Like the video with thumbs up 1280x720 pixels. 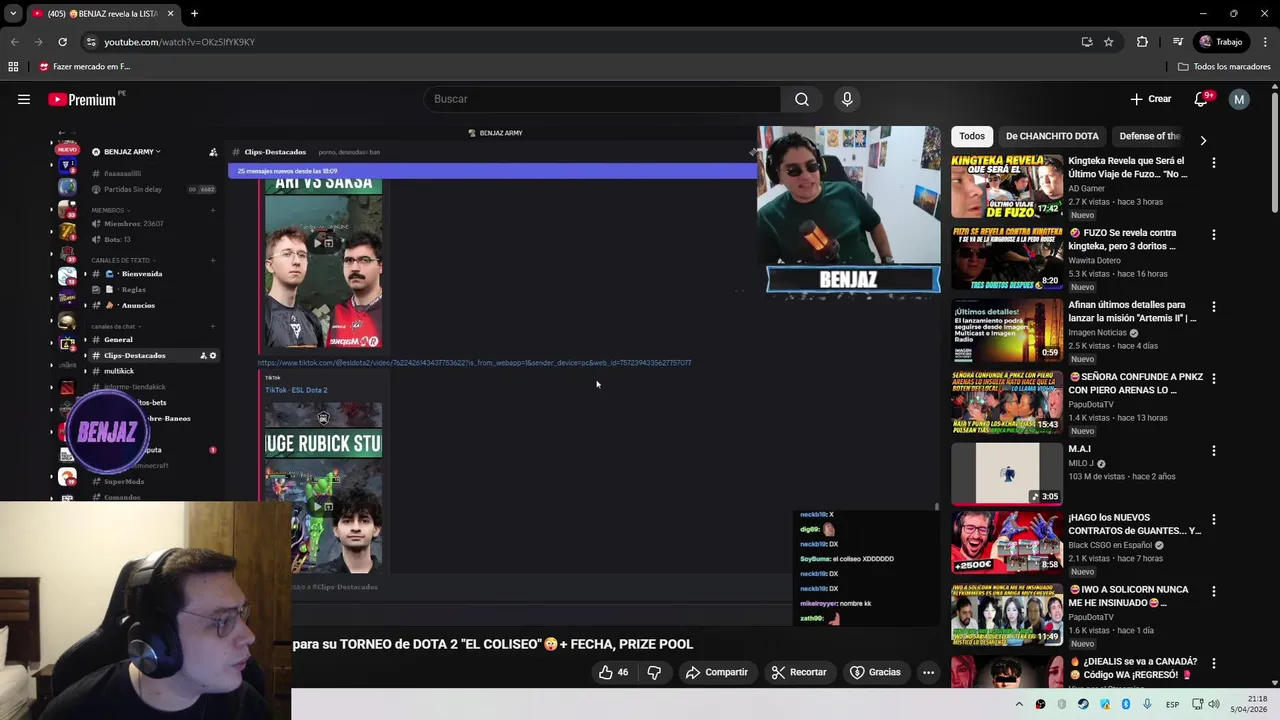pos(613,672)
